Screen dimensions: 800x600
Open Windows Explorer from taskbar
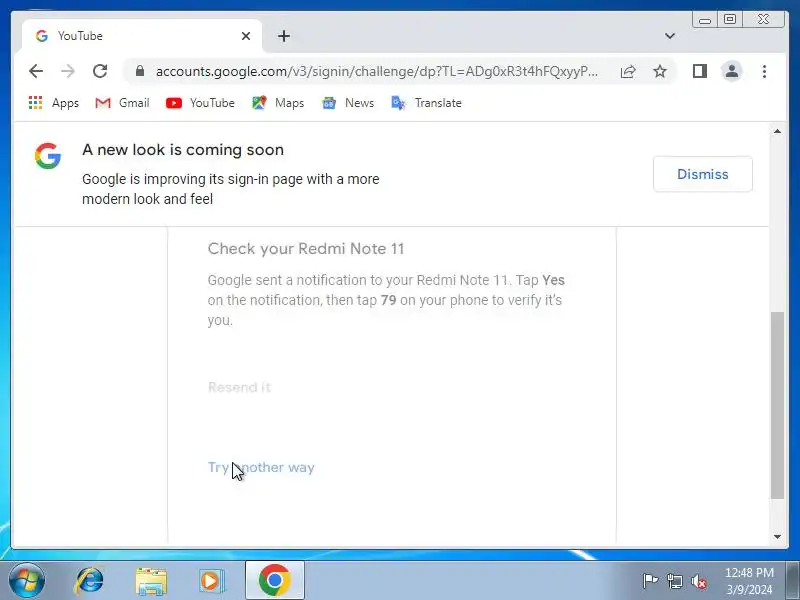(x=151, y=581)
